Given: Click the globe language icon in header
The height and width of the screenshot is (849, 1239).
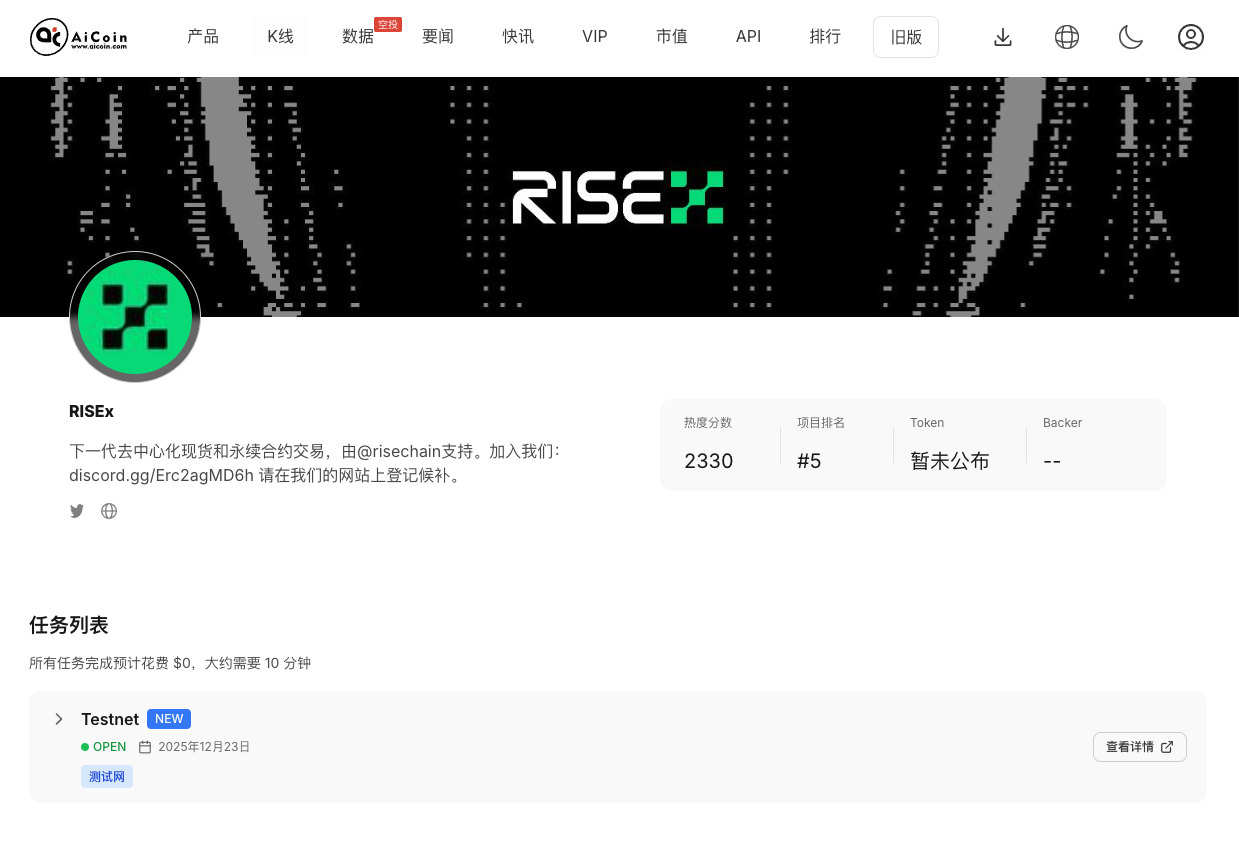Looking at the screenshot, I should coord(1067,37).
